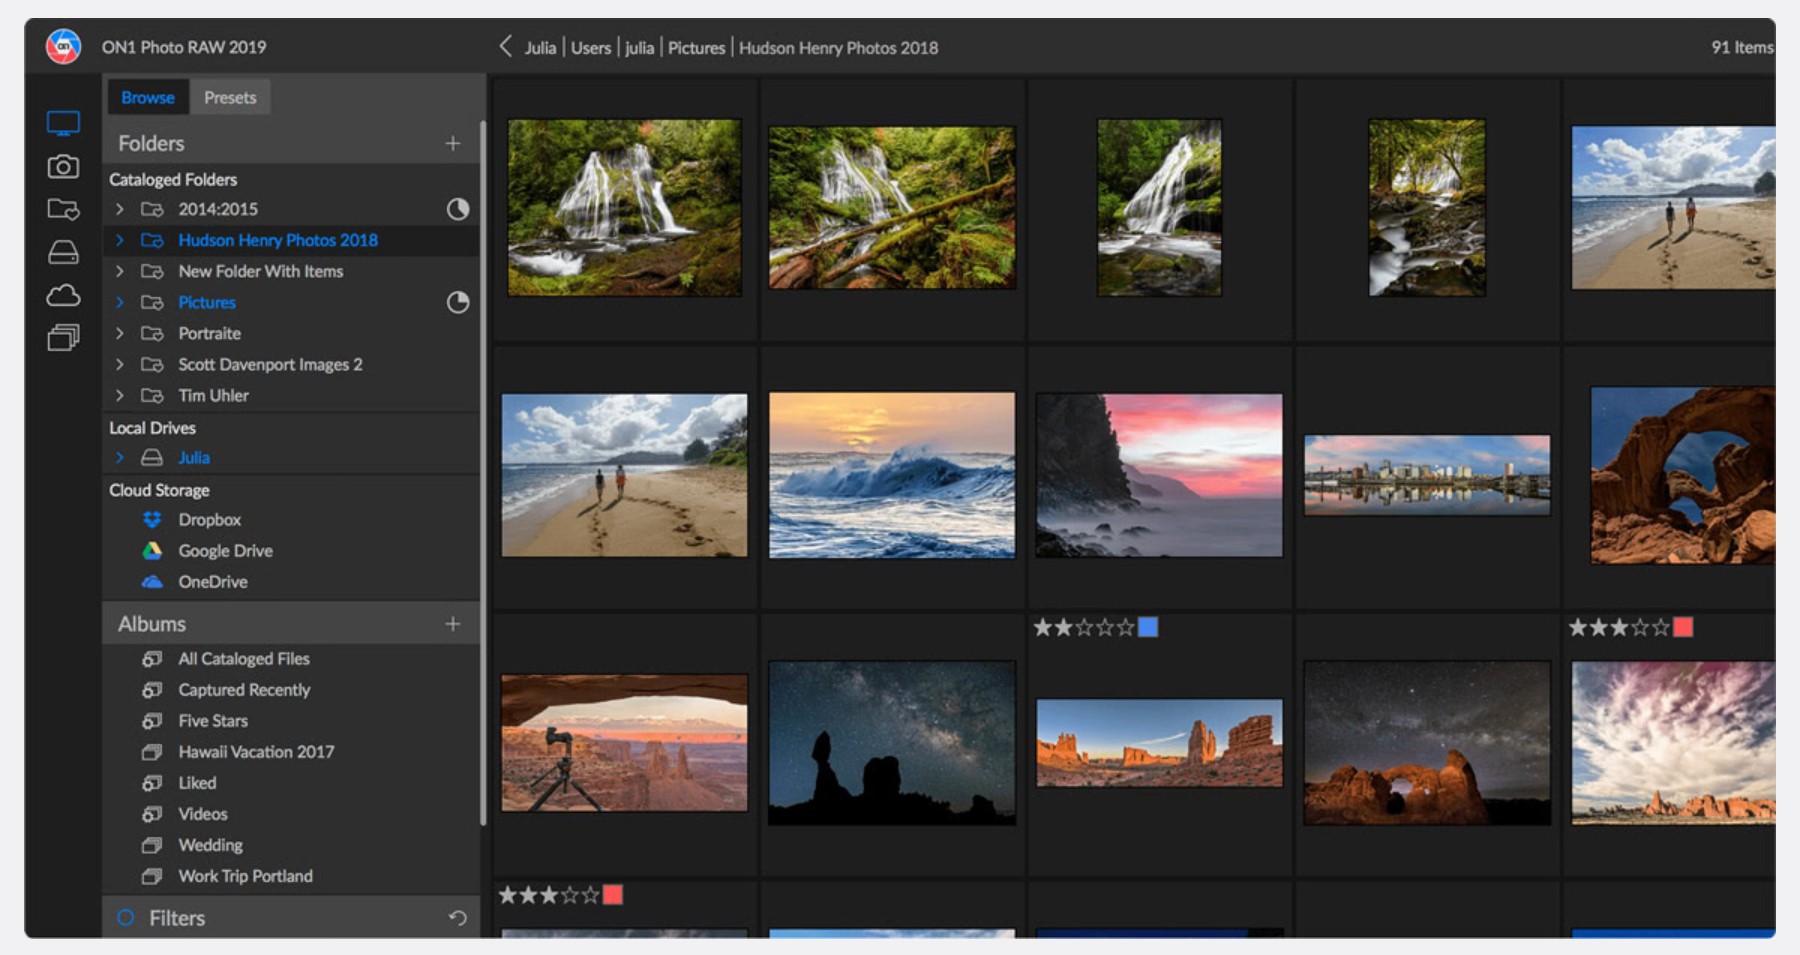Expand the Hudson Henry Photos 2018 folder

pyautogui.click(x=120, y=240)
